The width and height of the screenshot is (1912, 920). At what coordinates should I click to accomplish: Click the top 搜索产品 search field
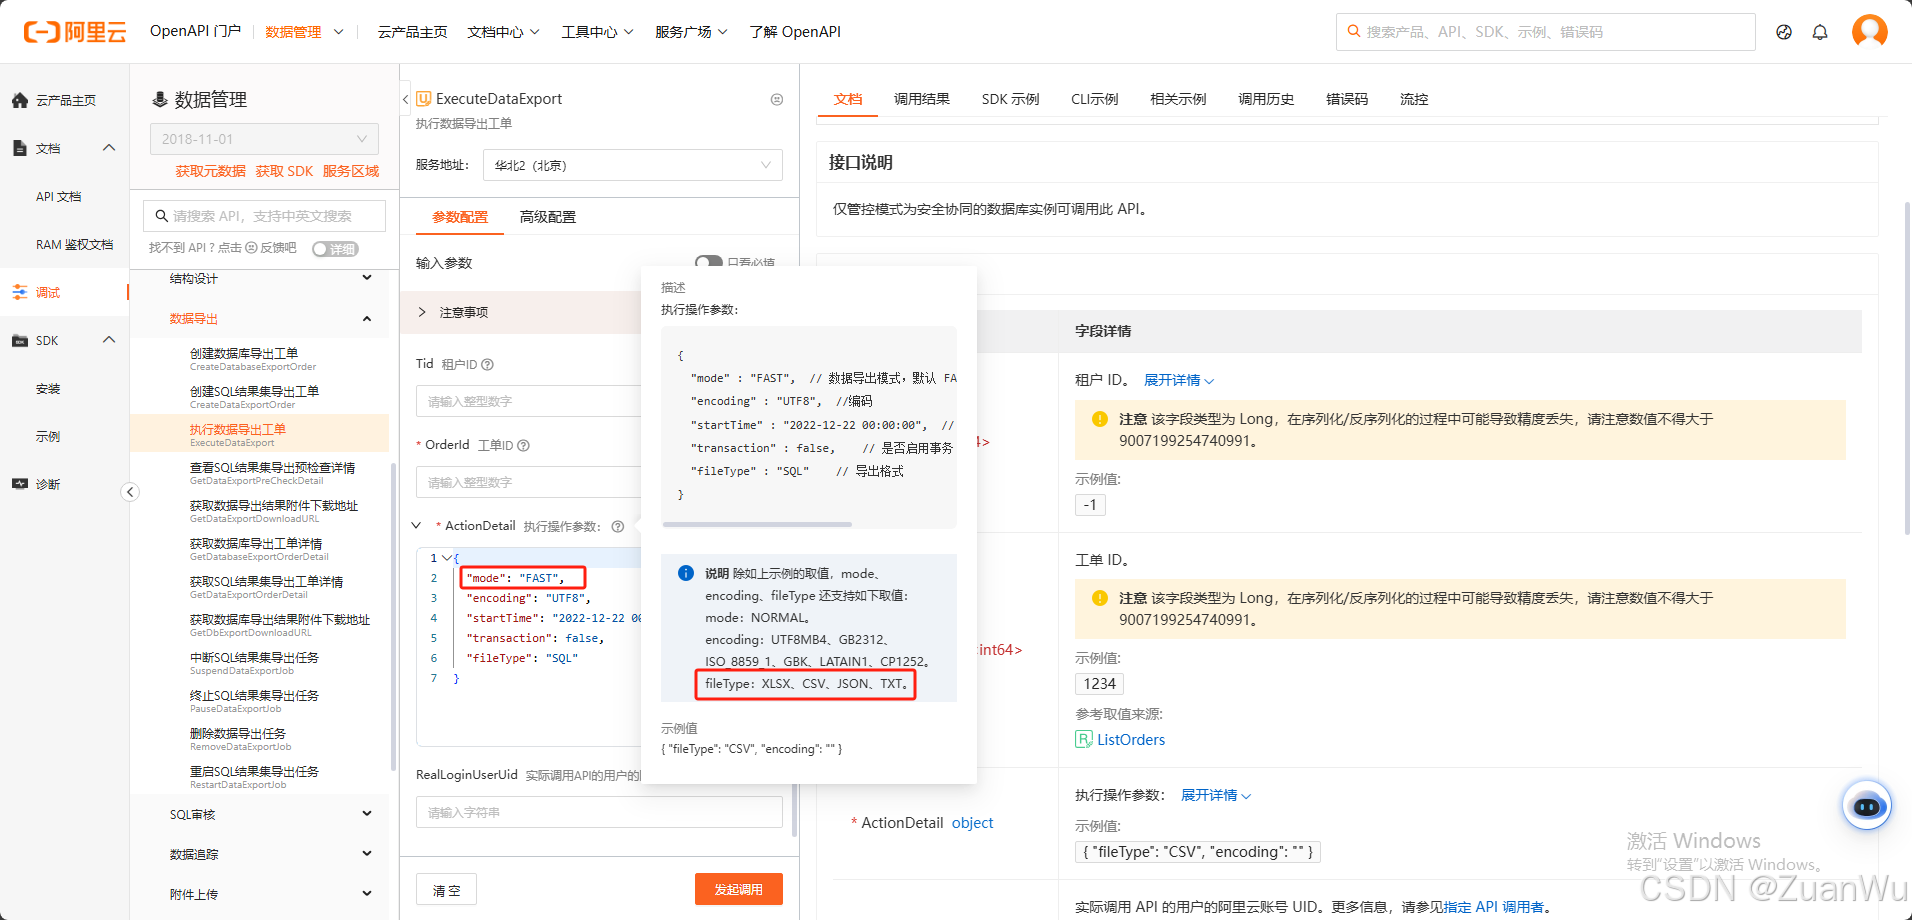[x=1545, y=32]
